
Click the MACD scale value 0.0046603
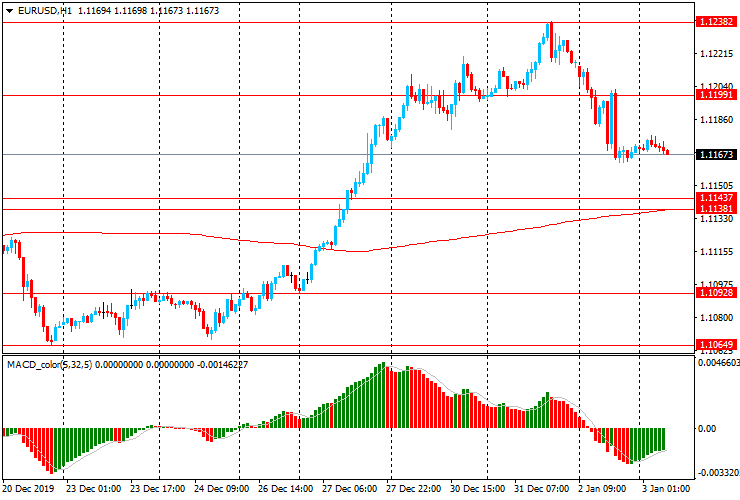click(x=719, y=363)
